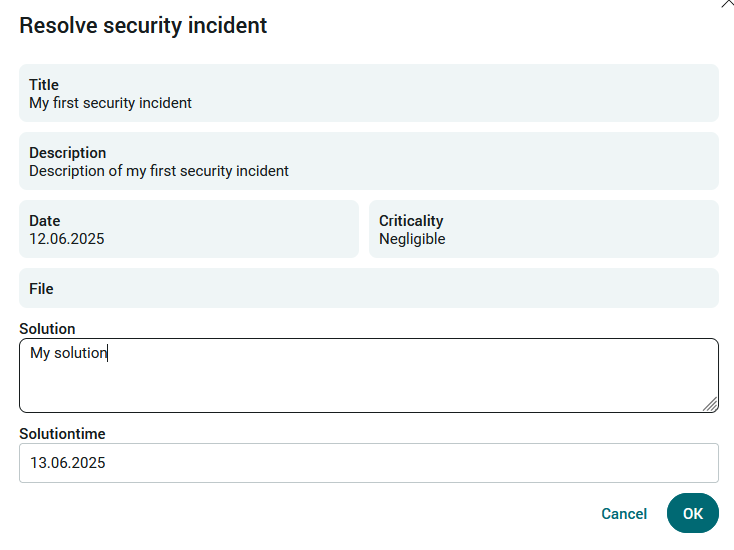Viewport: 734px width, 550px height.
Task: Select the Title read-only field box
Action: pyautogui.click(x=369, y=93)
